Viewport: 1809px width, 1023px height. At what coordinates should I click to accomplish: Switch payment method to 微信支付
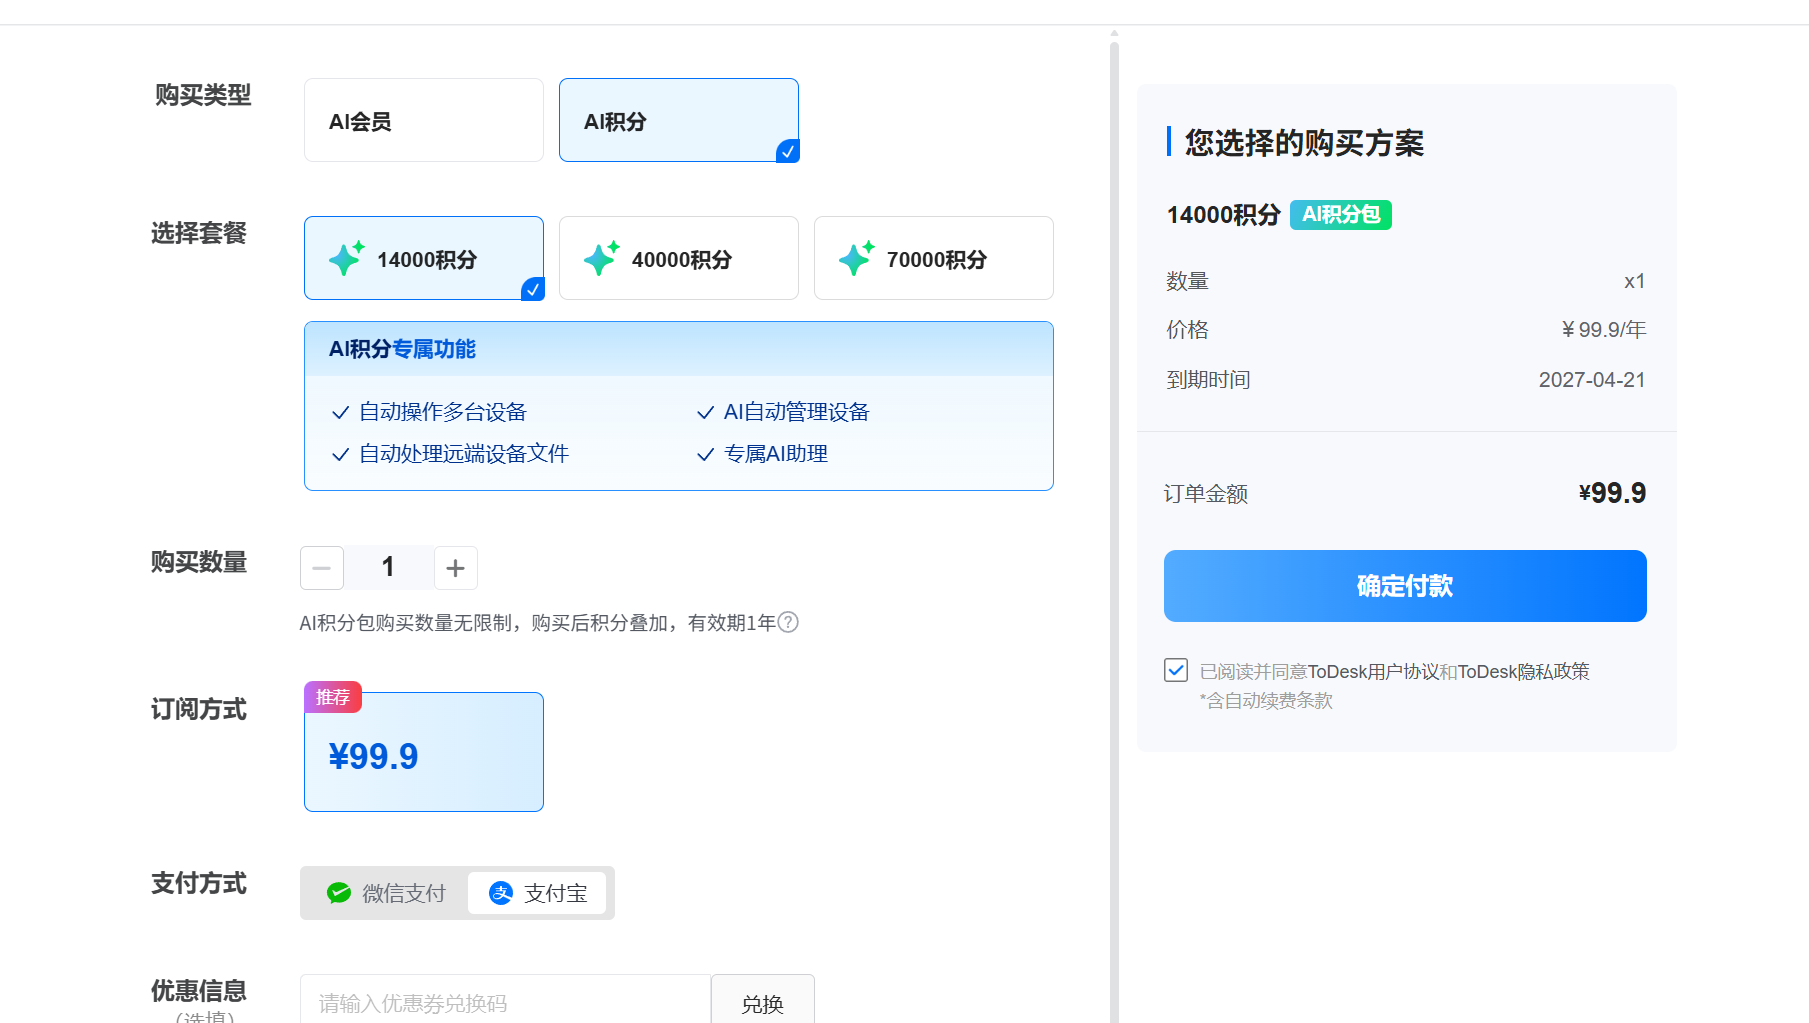coord(386,893)
